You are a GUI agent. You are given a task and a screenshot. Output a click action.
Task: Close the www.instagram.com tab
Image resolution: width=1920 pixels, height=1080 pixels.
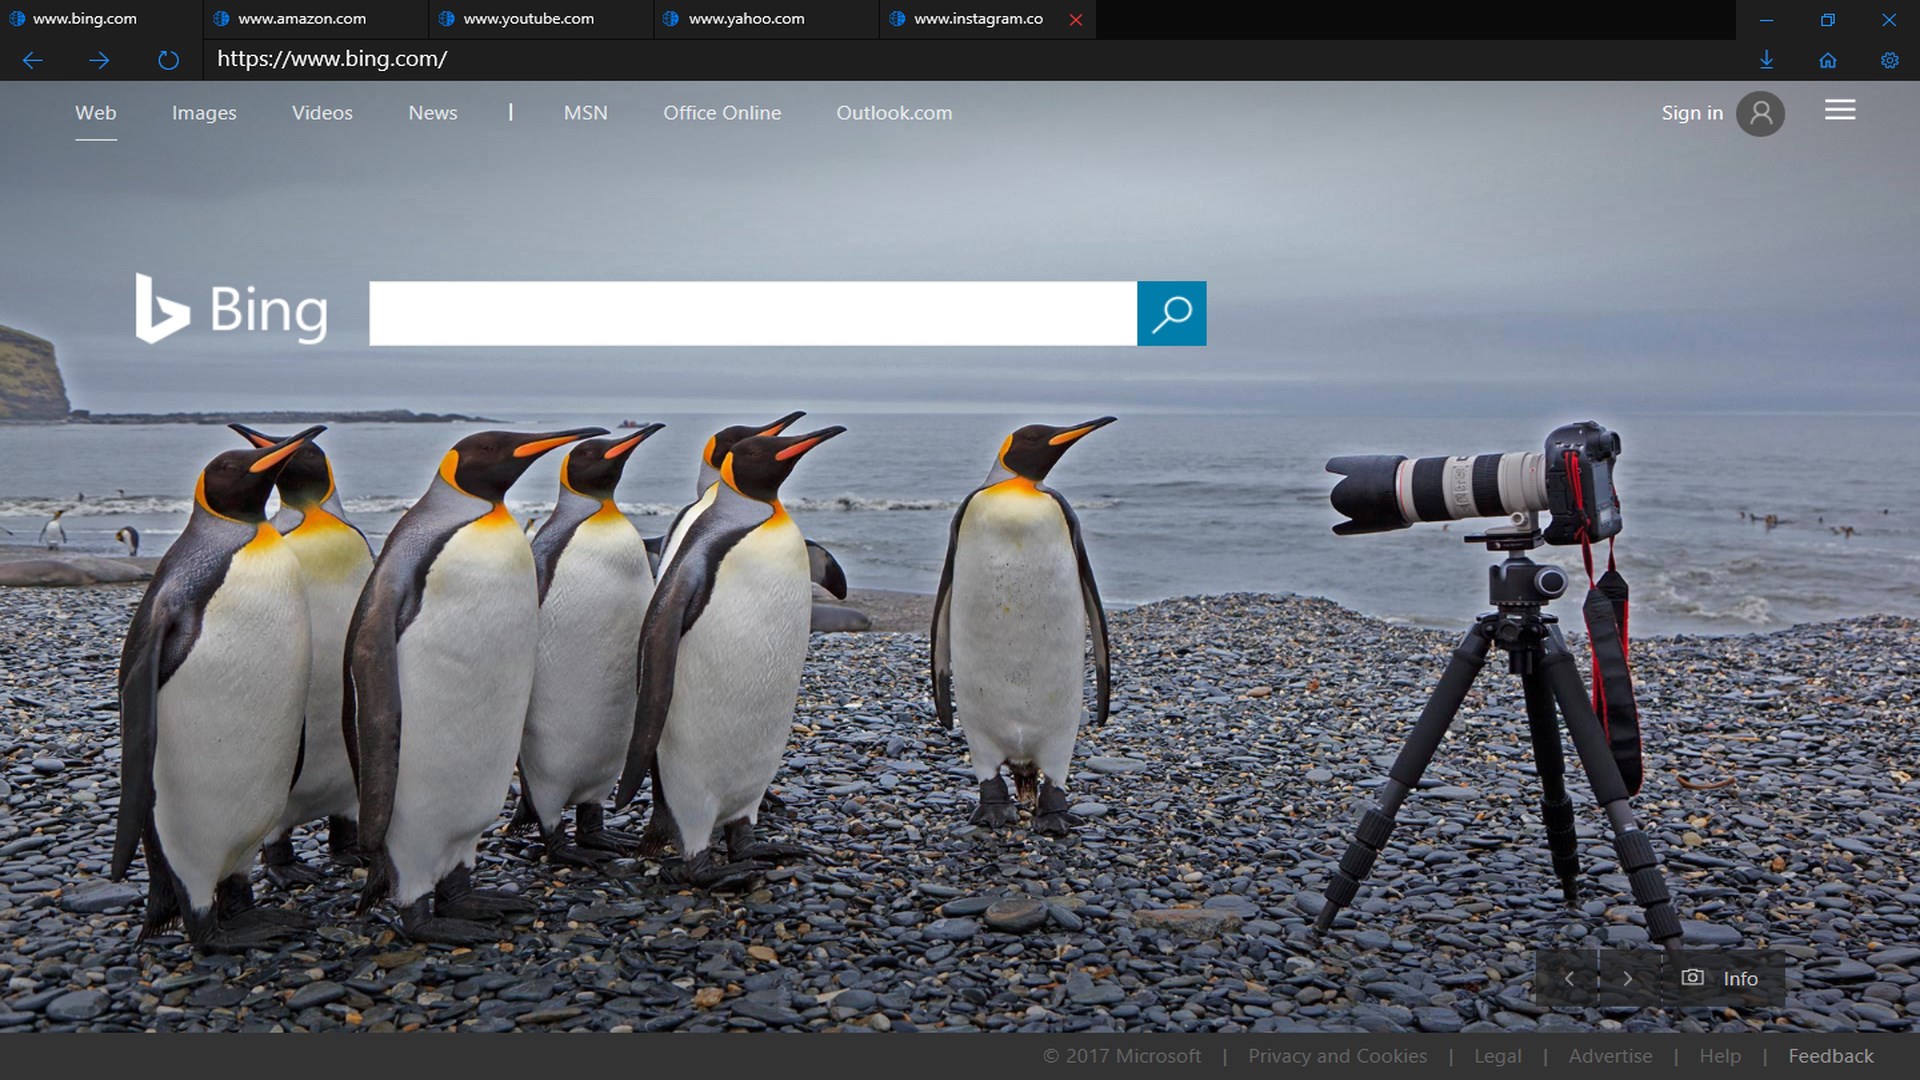click(1075, 20)
